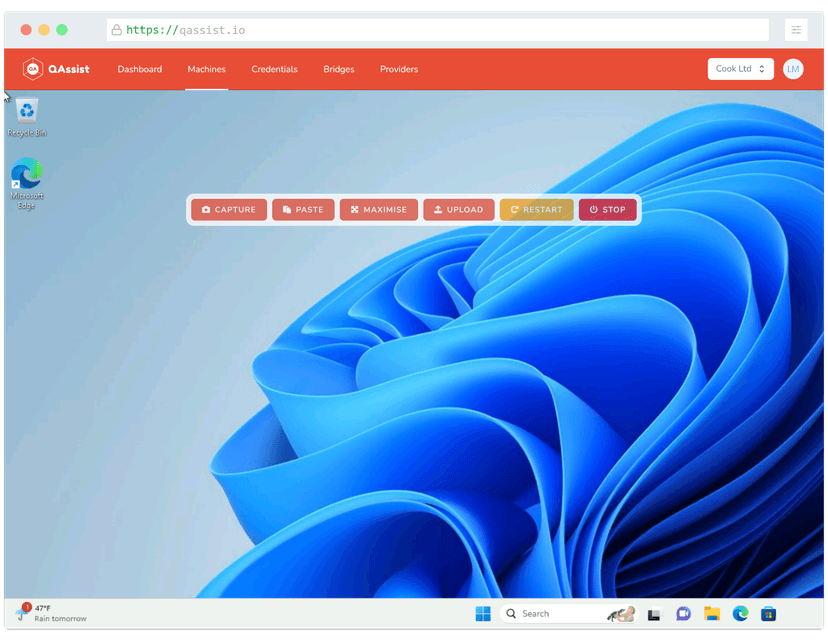Select the Microsoft Edge desktop shortcut

(27, 175)
